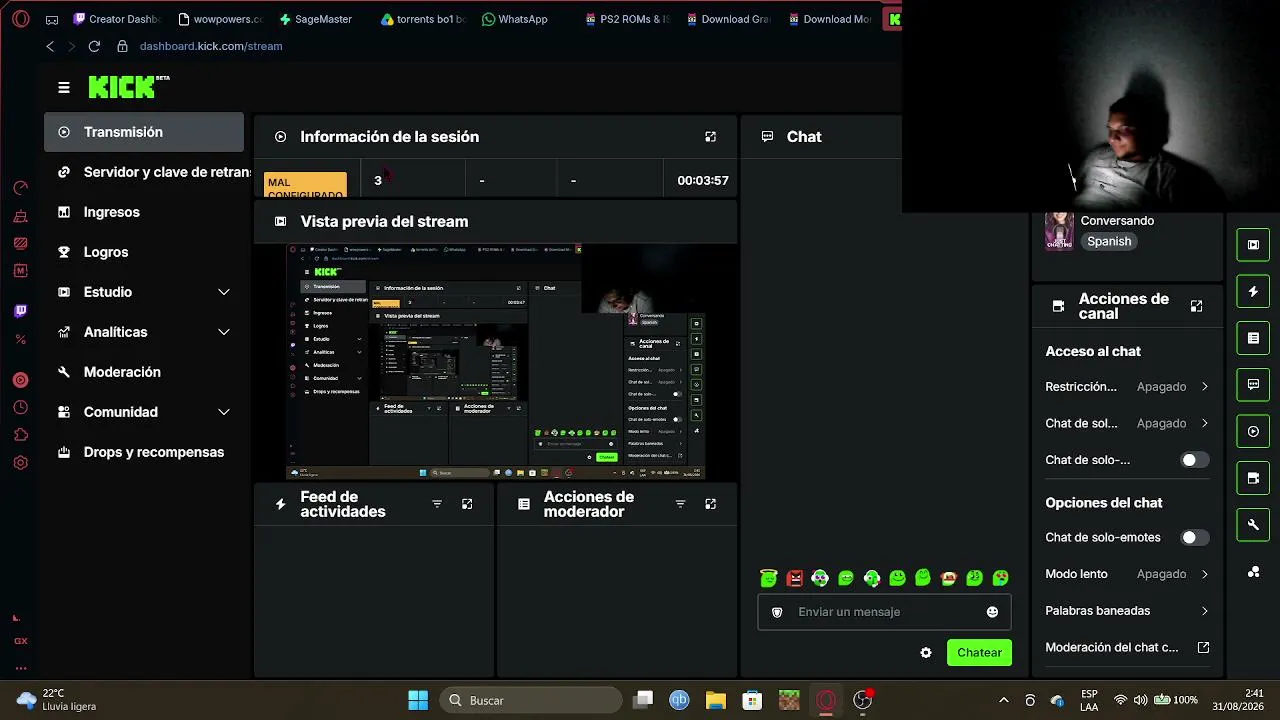This screenshot has width=1280, height=720.
Task: Open the Restricción chat access setting
Action: click(x=1127, y=387)
